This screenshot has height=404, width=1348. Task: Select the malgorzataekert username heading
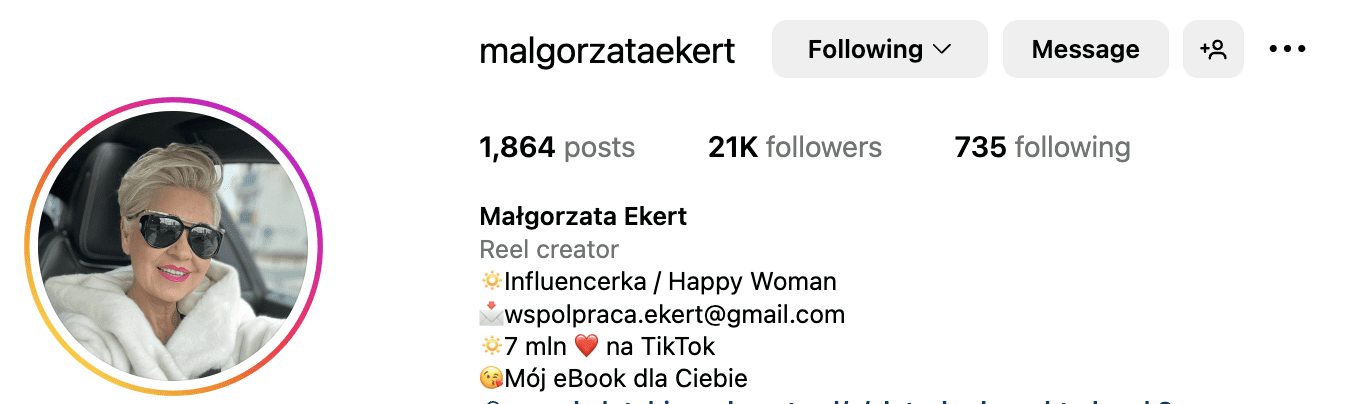[x=607, y=50]
